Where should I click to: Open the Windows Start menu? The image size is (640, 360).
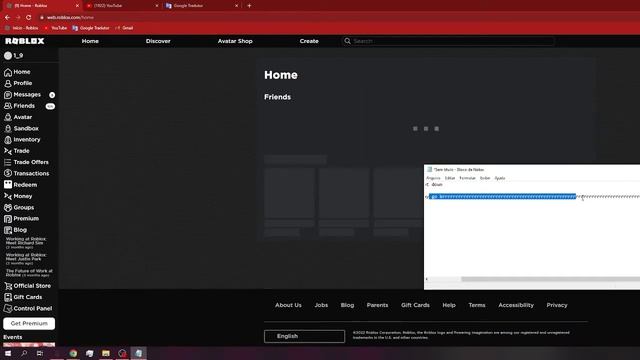[x=8, y=353]
